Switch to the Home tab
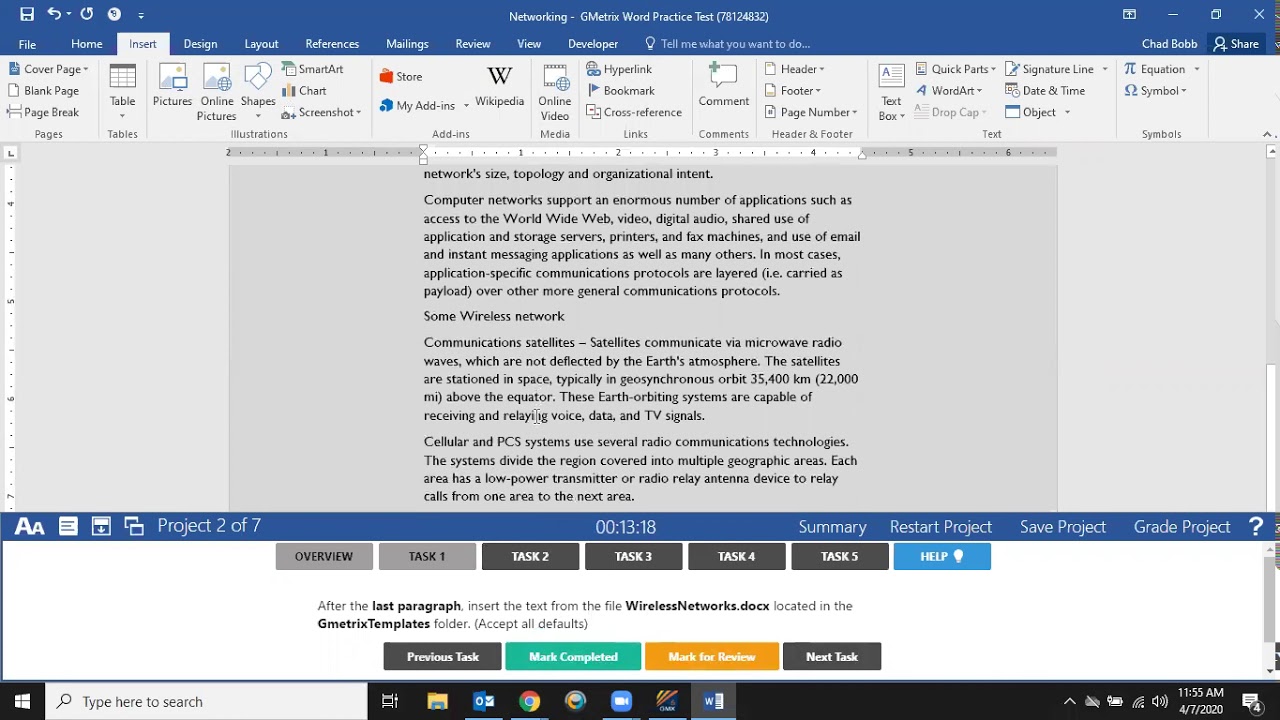 (86, 44)
